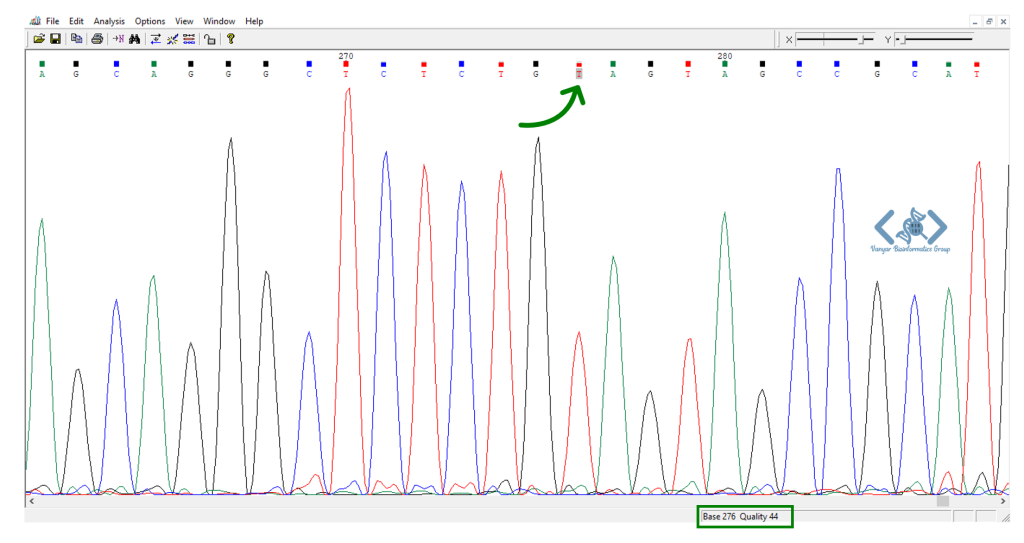This screenshot has width=1024, height=543.
Task: Click the Go to next N icon
Action: coord(118,39)
